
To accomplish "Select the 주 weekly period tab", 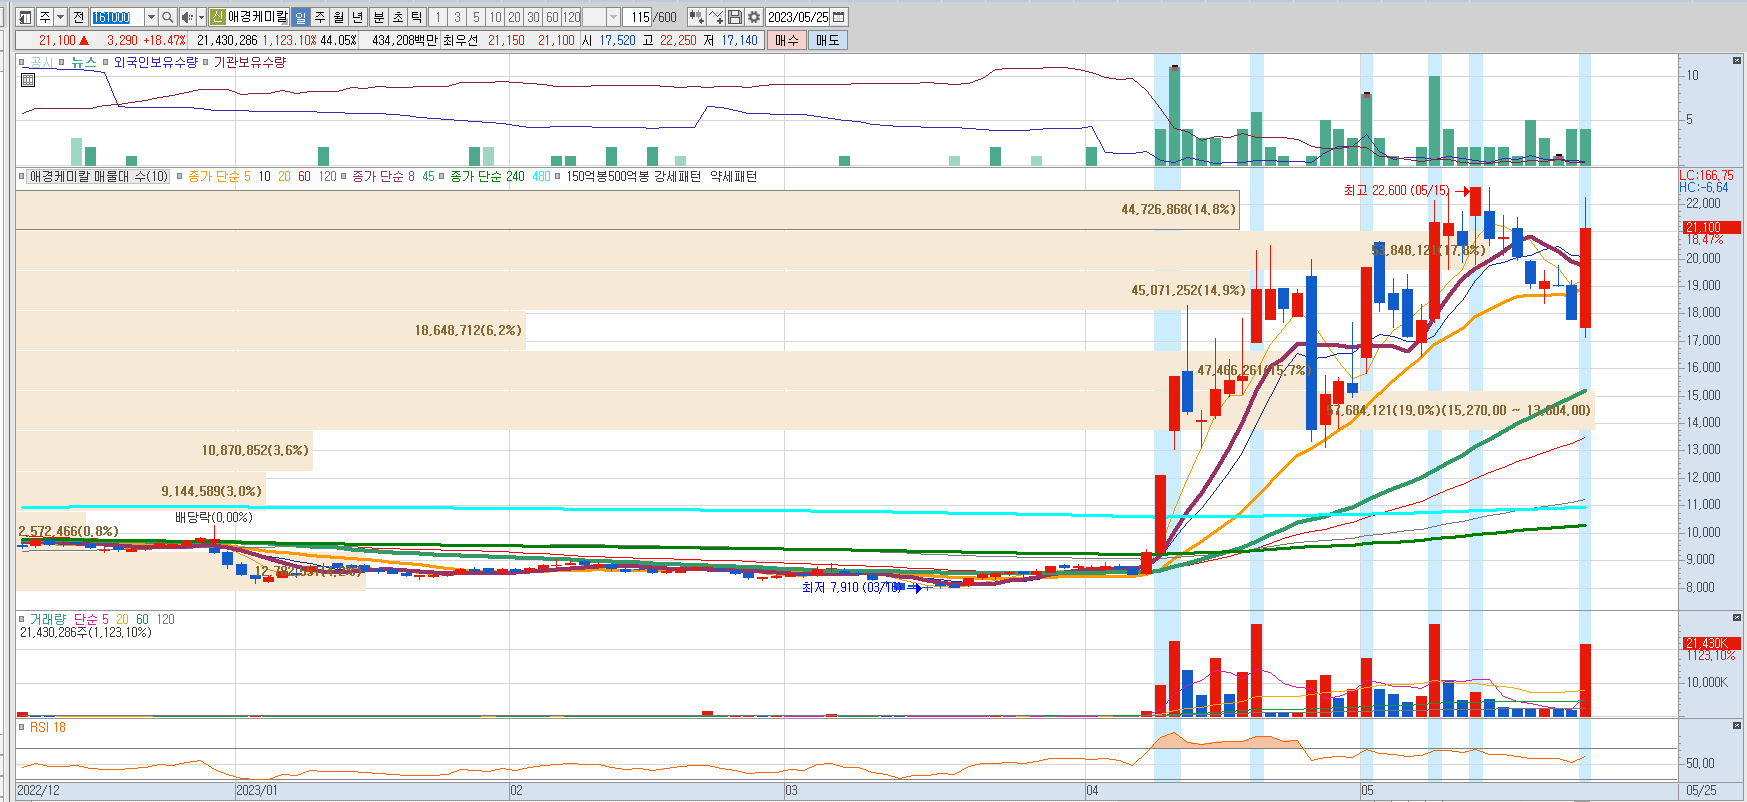I will [x=319, y=17].
